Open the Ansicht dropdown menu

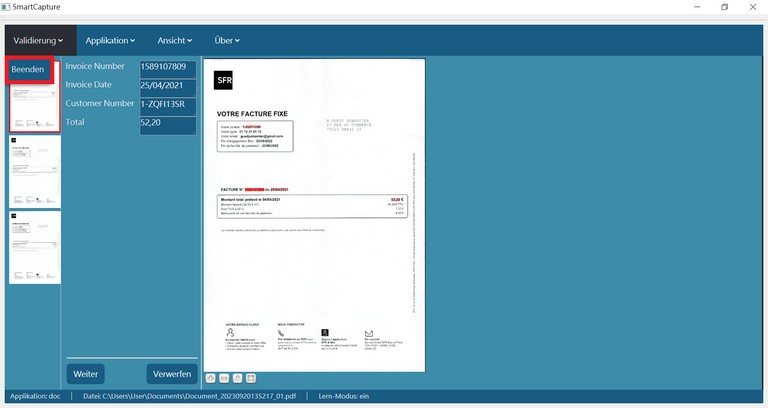point(174,41)
